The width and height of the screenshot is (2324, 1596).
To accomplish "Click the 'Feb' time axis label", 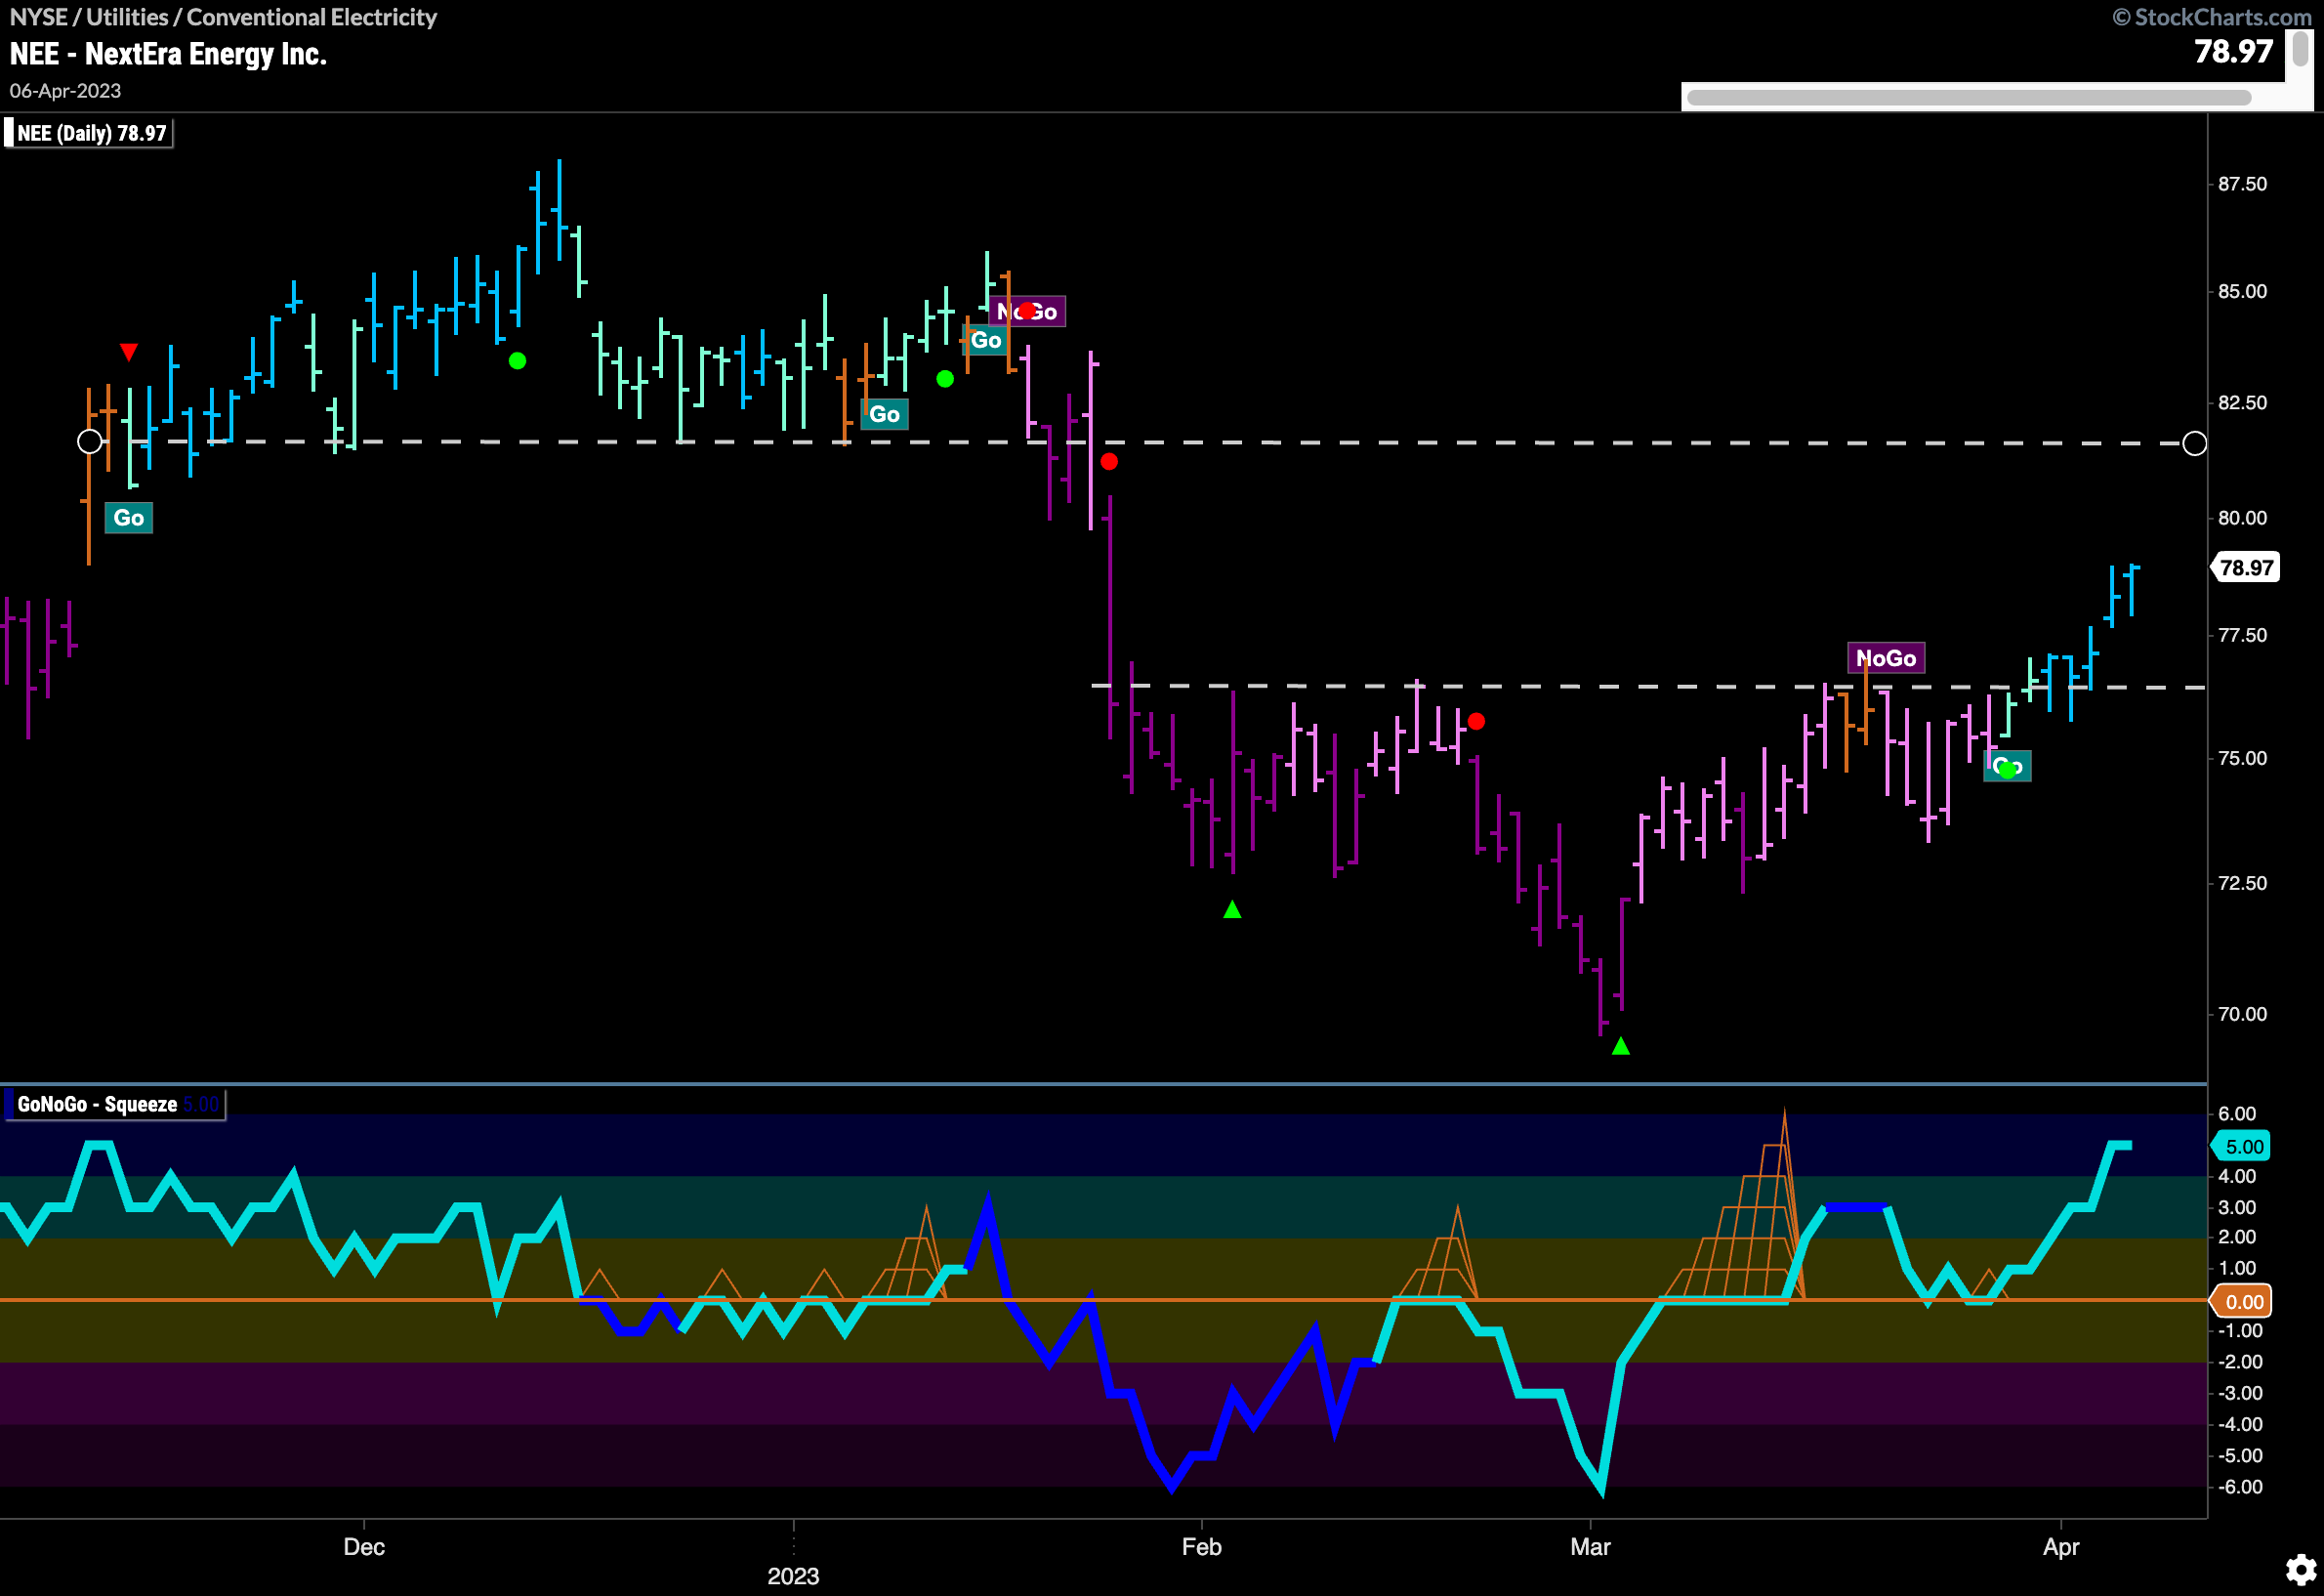I will [x=1202, y=1547].
